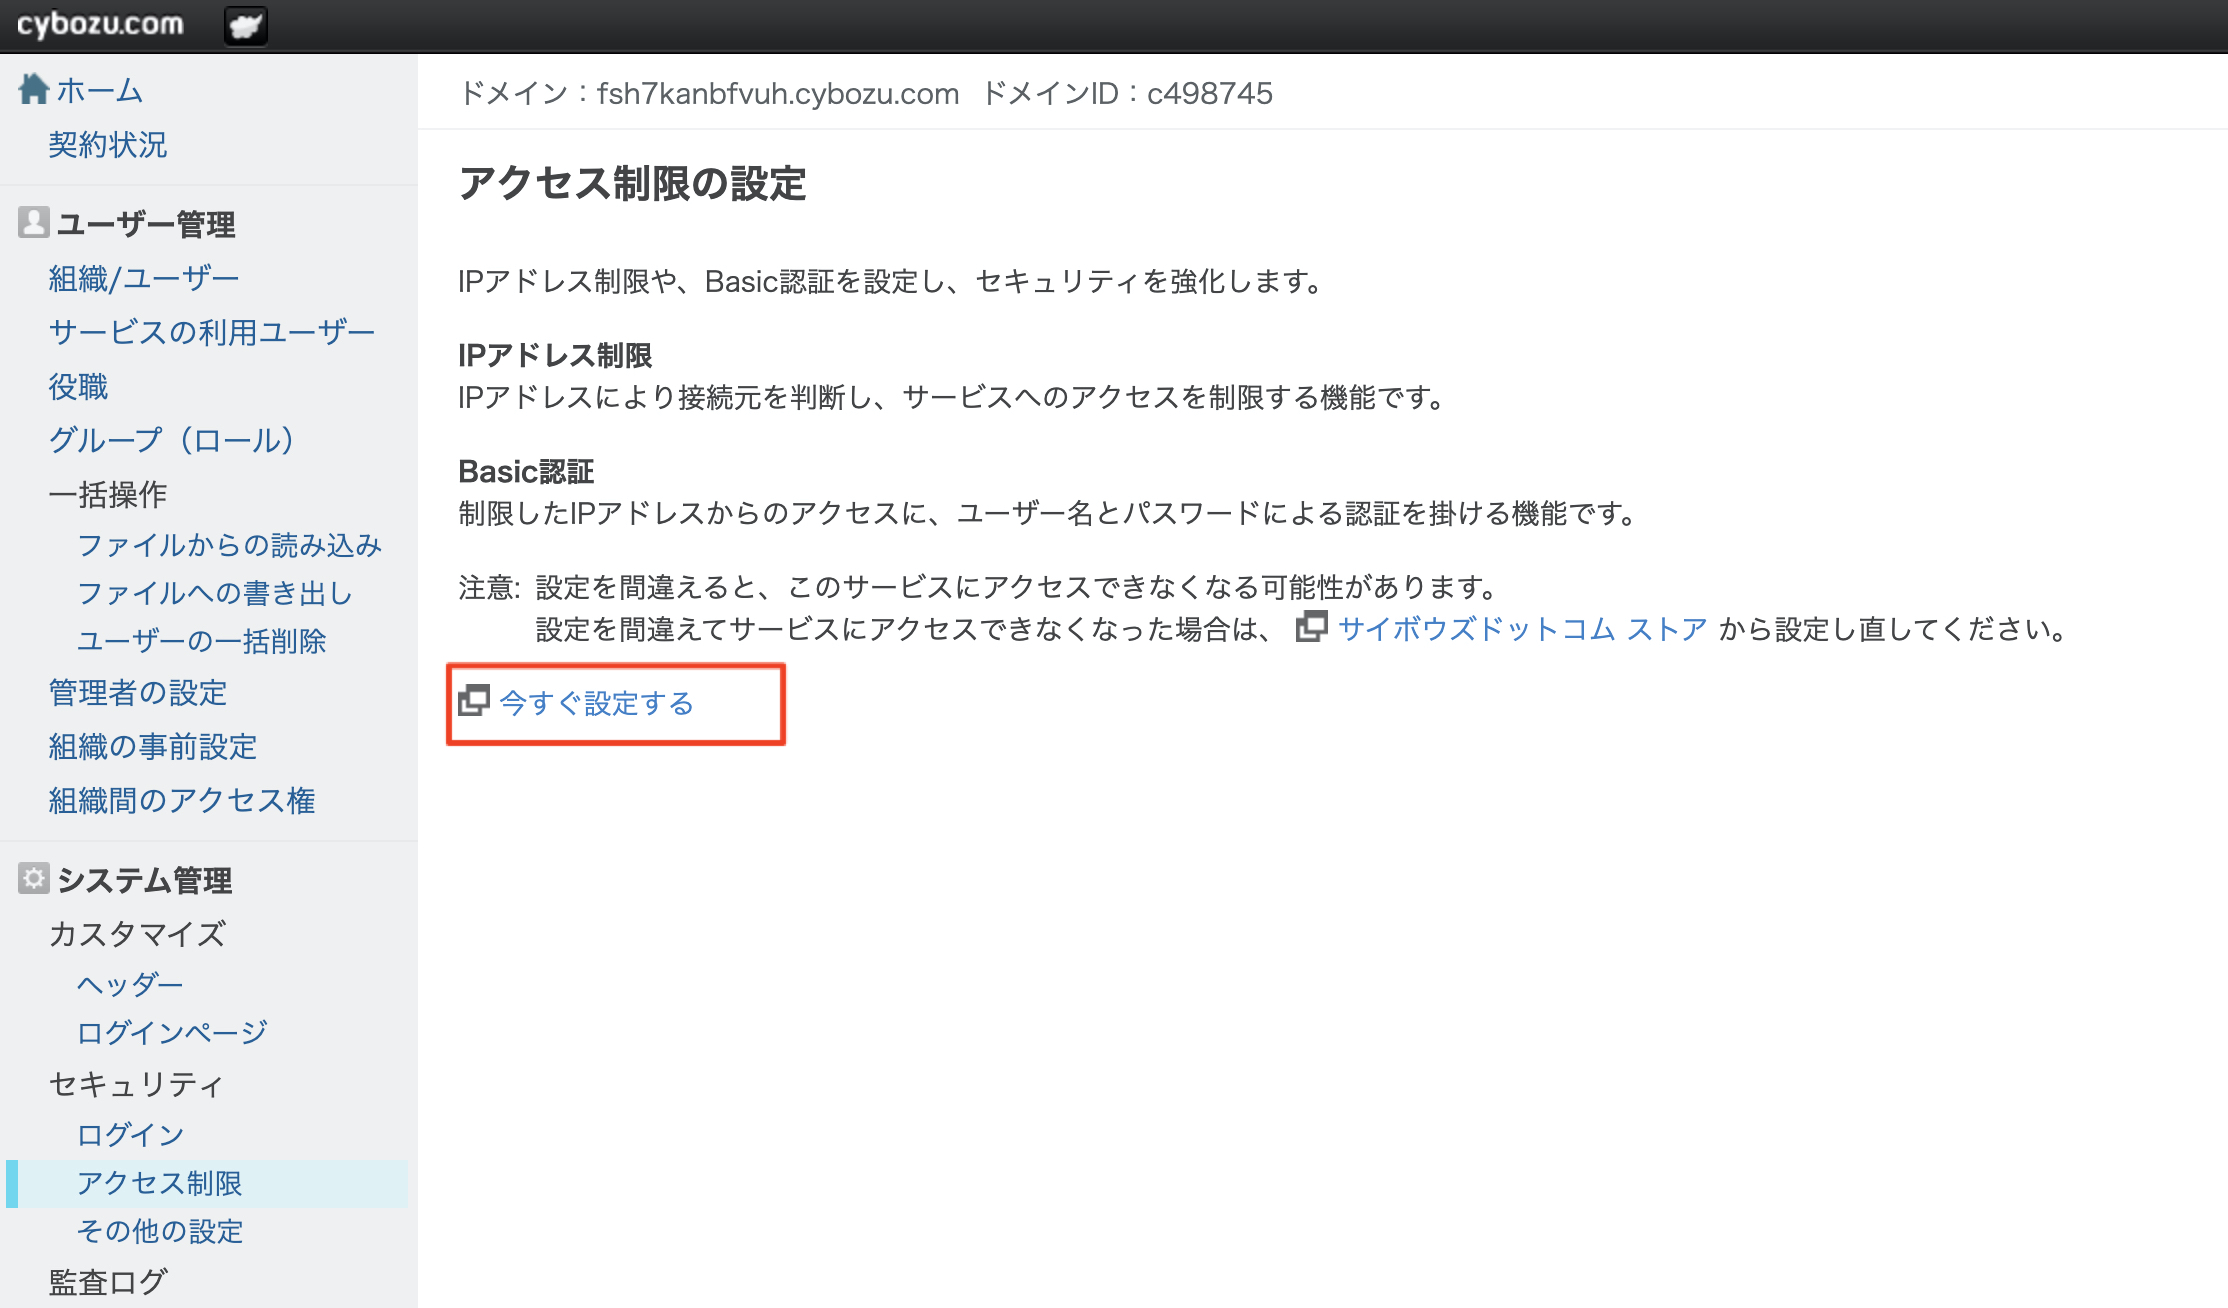Open 管理者の設定 page

tap(138, 693)
